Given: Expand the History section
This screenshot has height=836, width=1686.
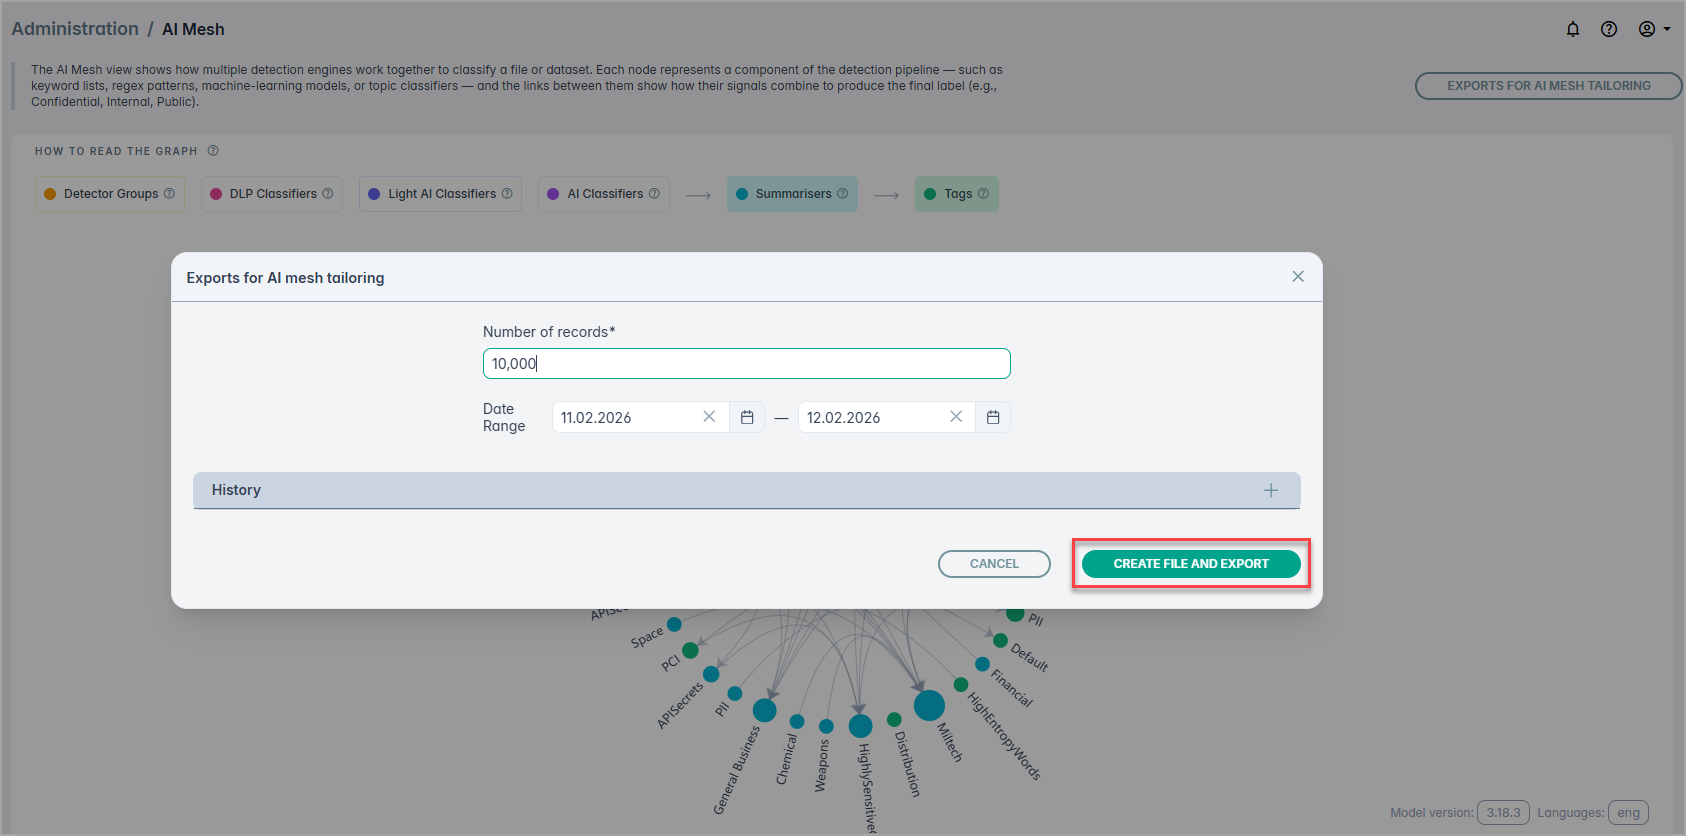Looking at the screenshot, I should click(x=236, y=490).
